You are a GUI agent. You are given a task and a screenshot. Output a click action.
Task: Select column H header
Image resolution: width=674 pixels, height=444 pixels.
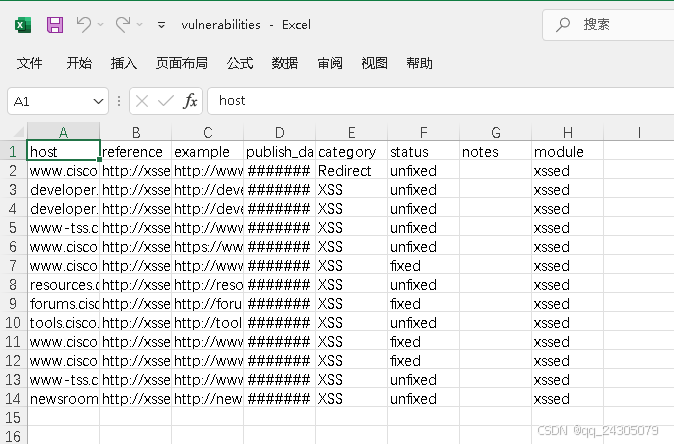point(567,132)
